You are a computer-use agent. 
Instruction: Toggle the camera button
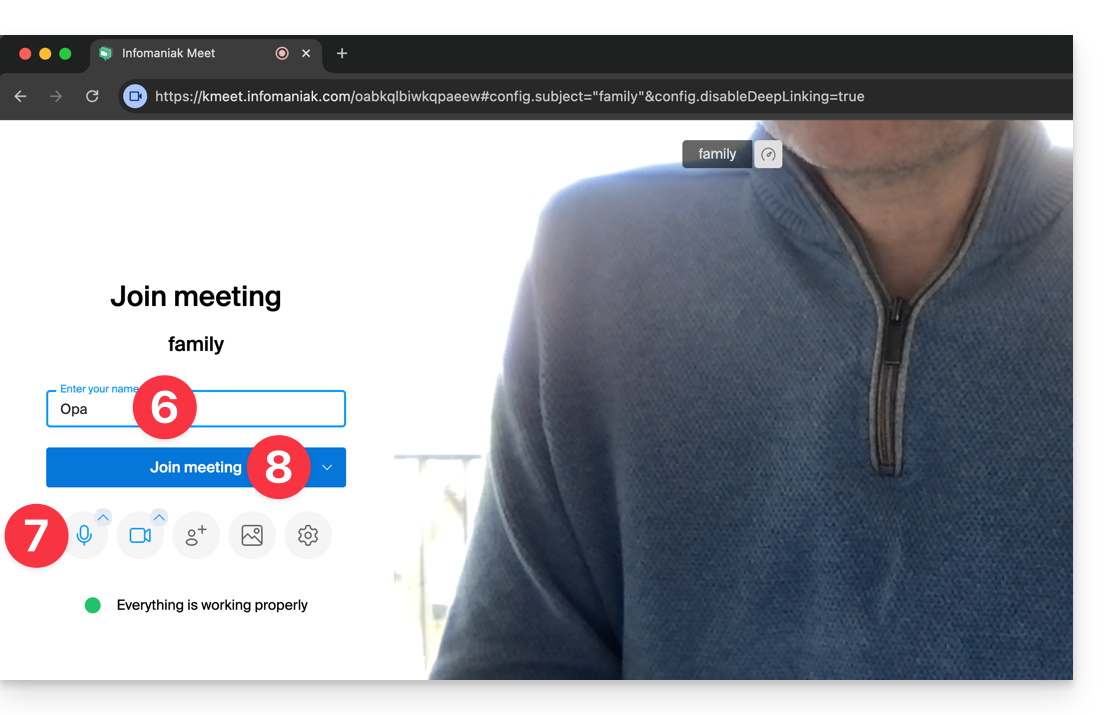(x=140, y=536)
